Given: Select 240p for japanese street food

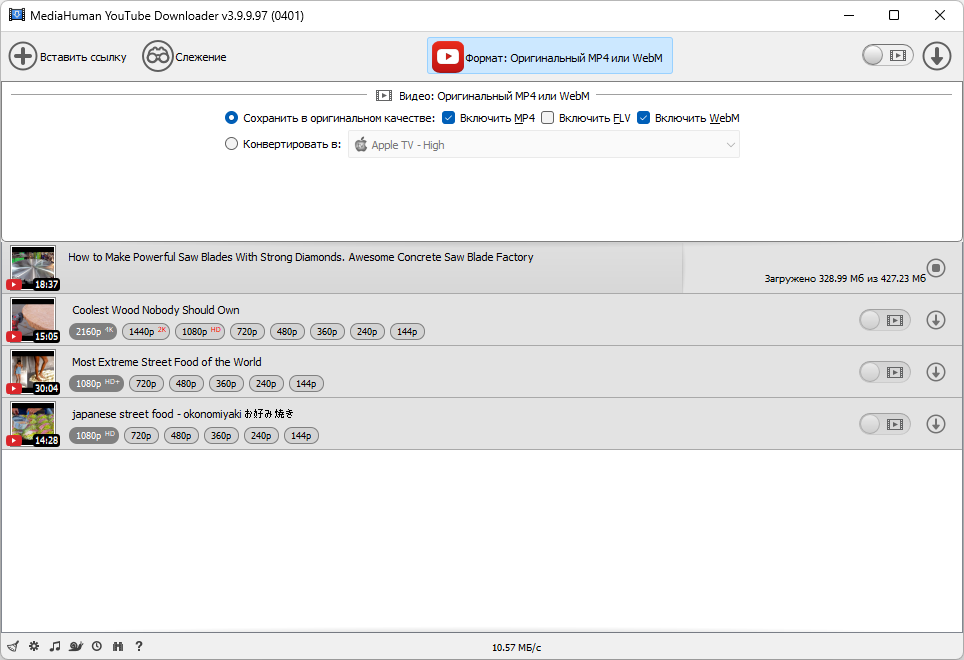Looking at the screenshot, I should pos(261,436).
